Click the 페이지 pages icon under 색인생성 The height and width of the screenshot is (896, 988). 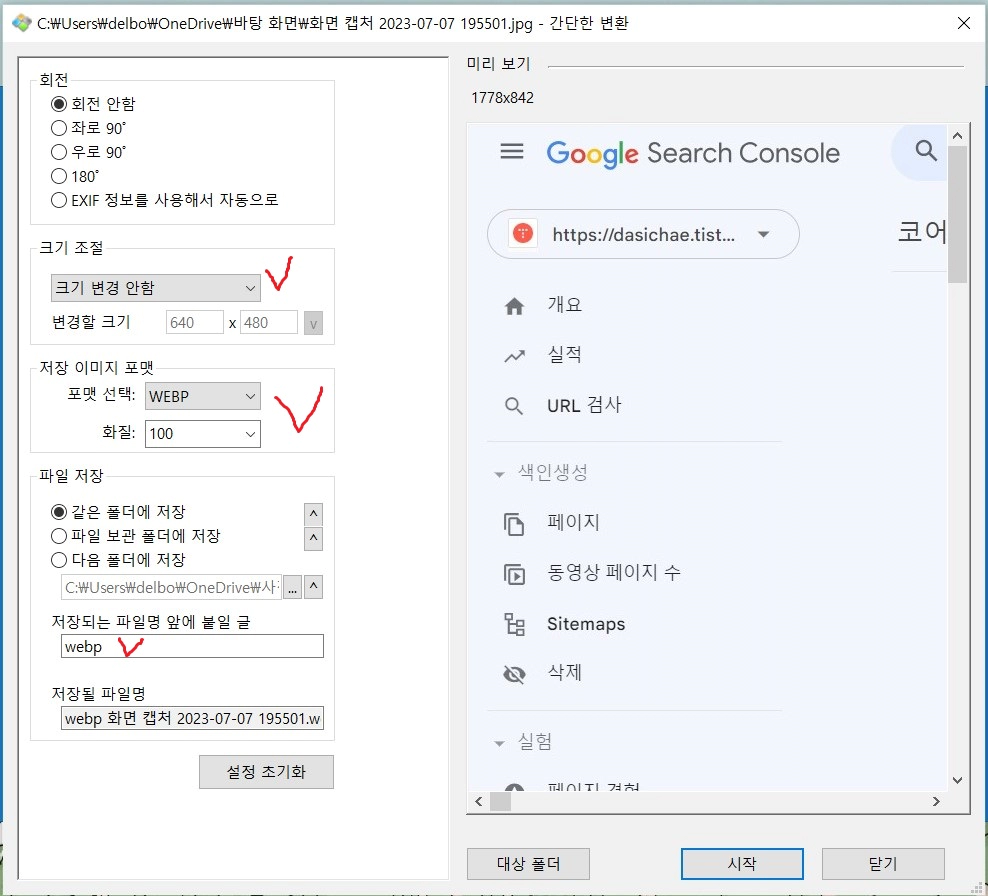click(x=514, y=523)
